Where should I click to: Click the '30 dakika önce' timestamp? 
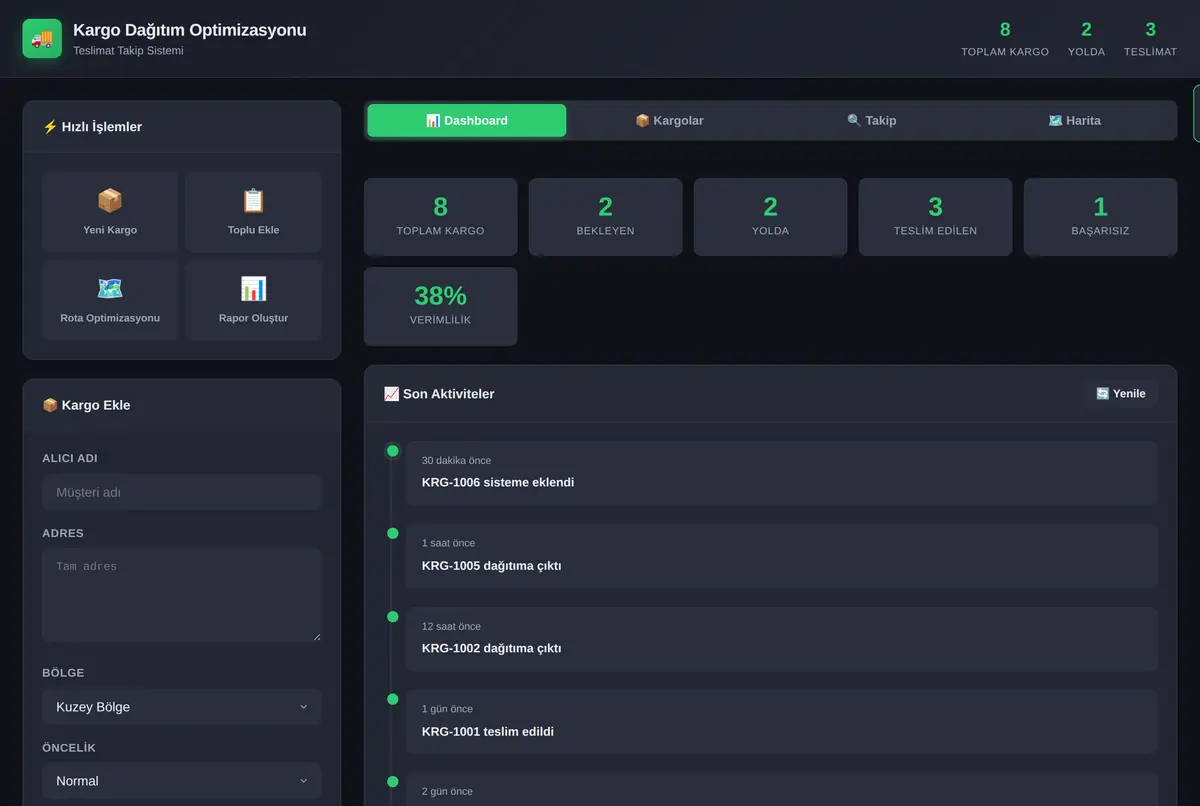coord(456,461)
